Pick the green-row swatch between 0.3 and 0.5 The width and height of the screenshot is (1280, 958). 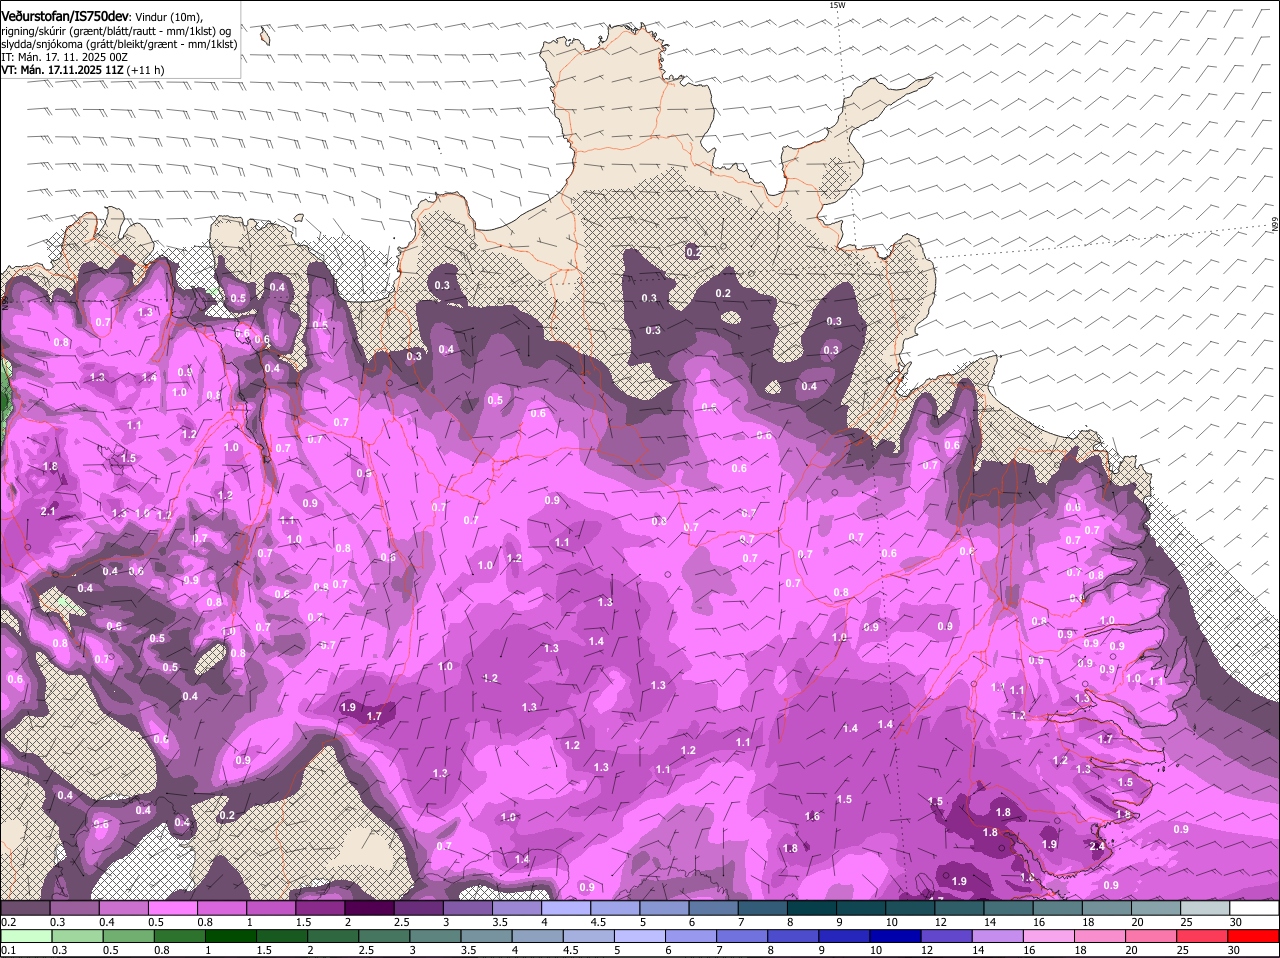coord(80,937)
